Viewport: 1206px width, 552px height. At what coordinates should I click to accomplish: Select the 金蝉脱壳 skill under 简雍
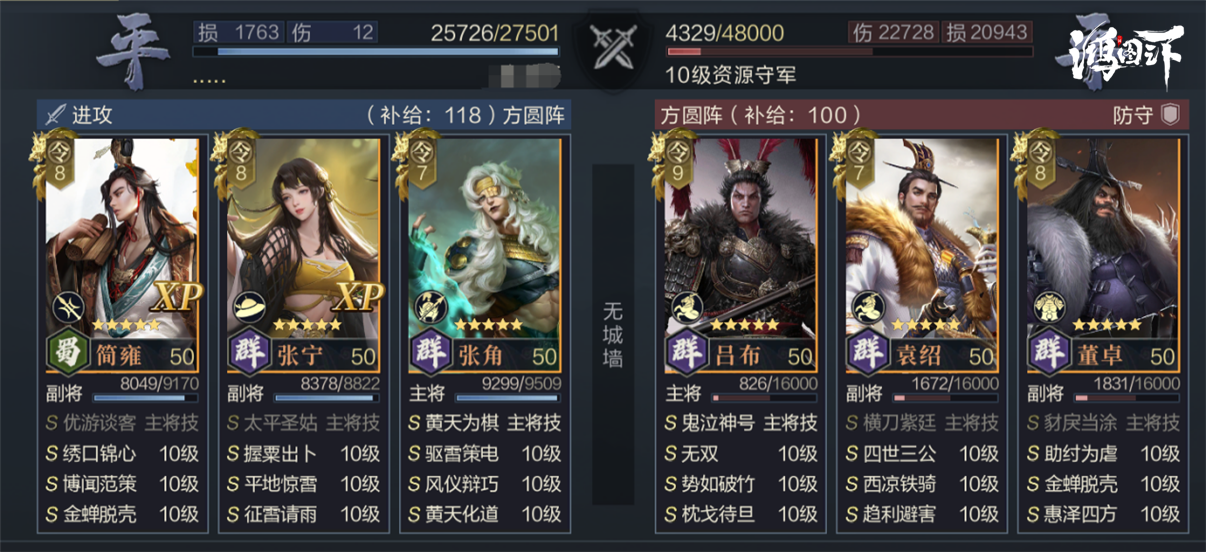[122, 514]
